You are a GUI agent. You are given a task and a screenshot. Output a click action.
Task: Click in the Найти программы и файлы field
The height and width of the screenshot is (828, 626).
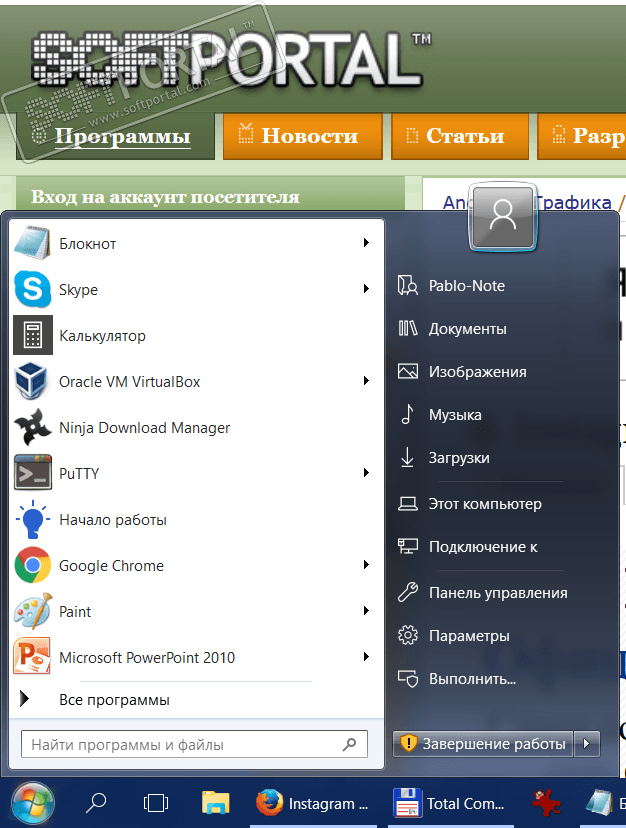pos(194,745)
